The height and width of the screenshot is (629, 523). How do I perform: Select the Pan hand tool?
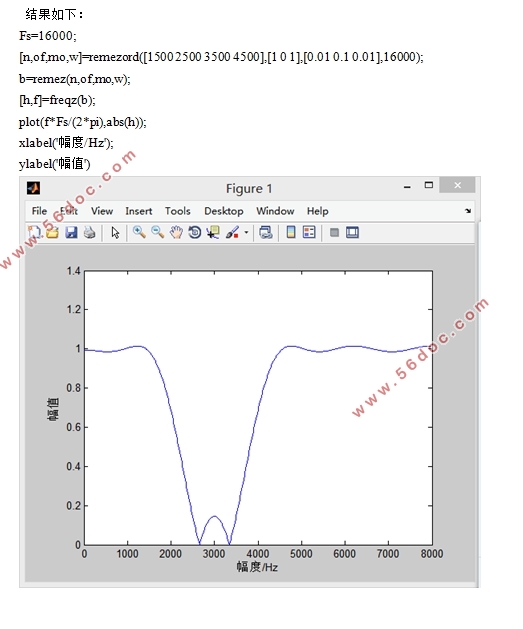(x=176, y=232)
